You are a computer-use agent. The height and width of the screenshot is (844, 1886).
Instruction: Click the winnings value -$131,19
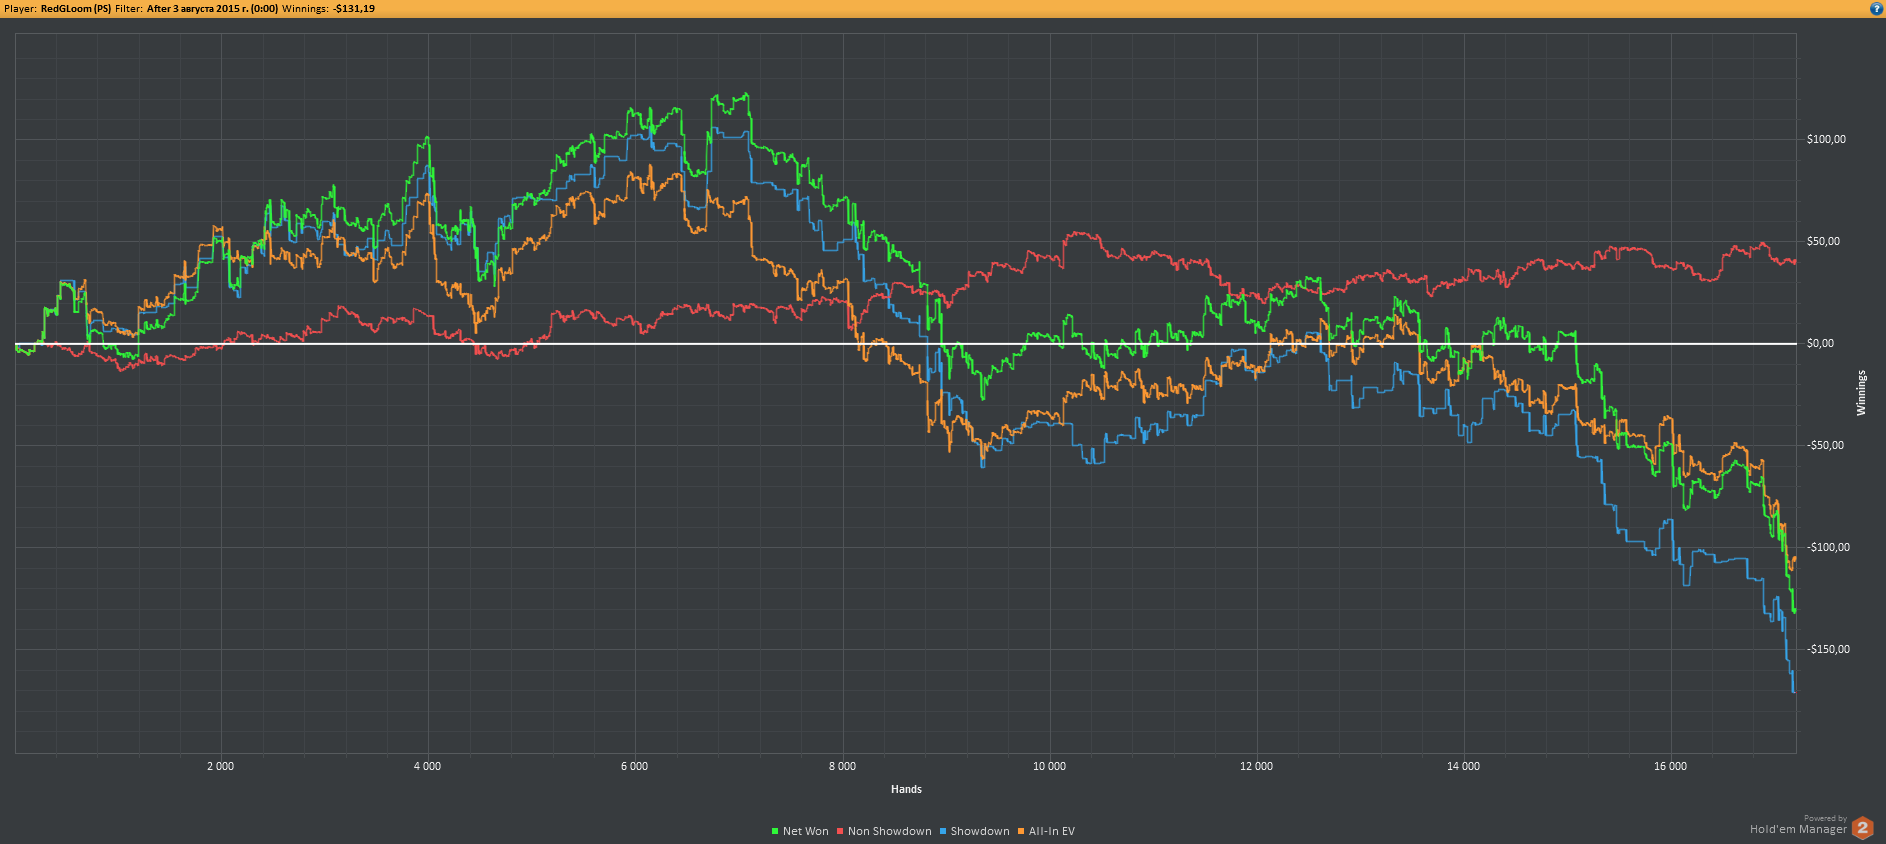pos(354,8)
